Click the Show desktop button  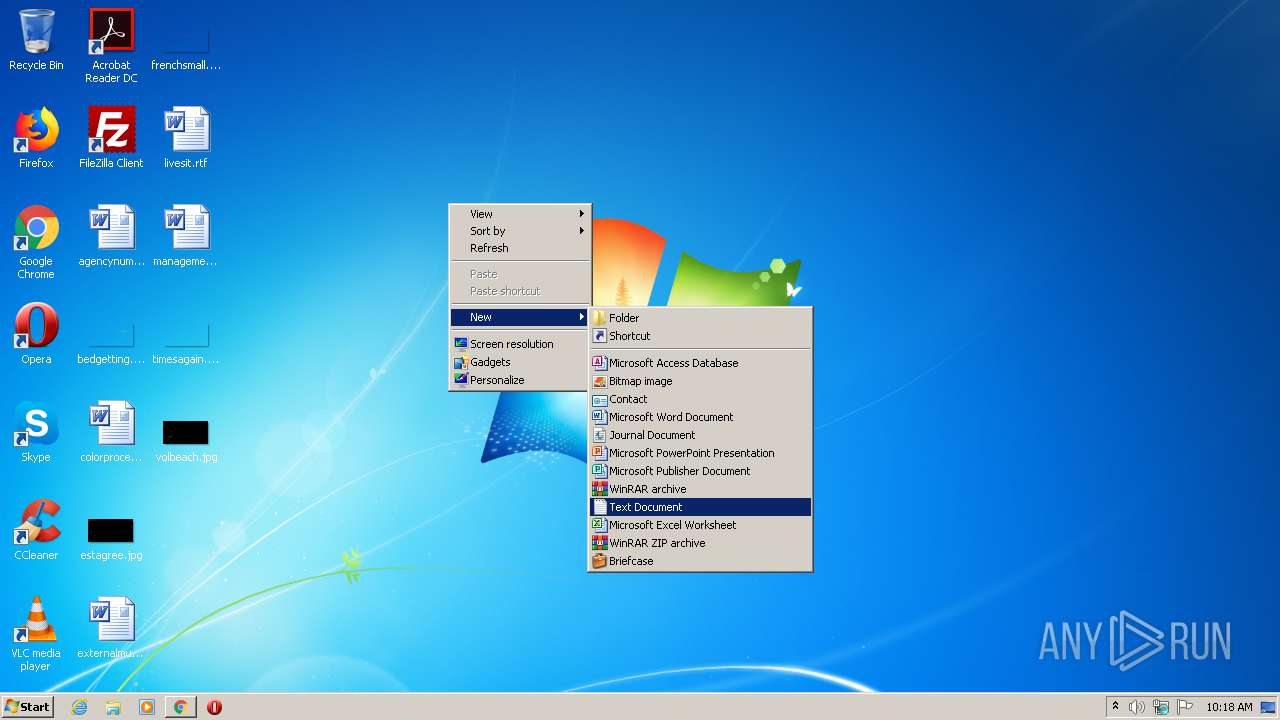(1269, 707)
